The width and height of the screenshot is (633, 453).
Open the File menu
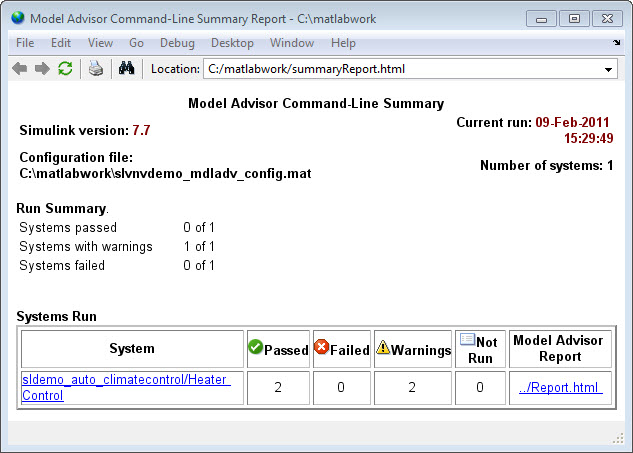[25, 43]
